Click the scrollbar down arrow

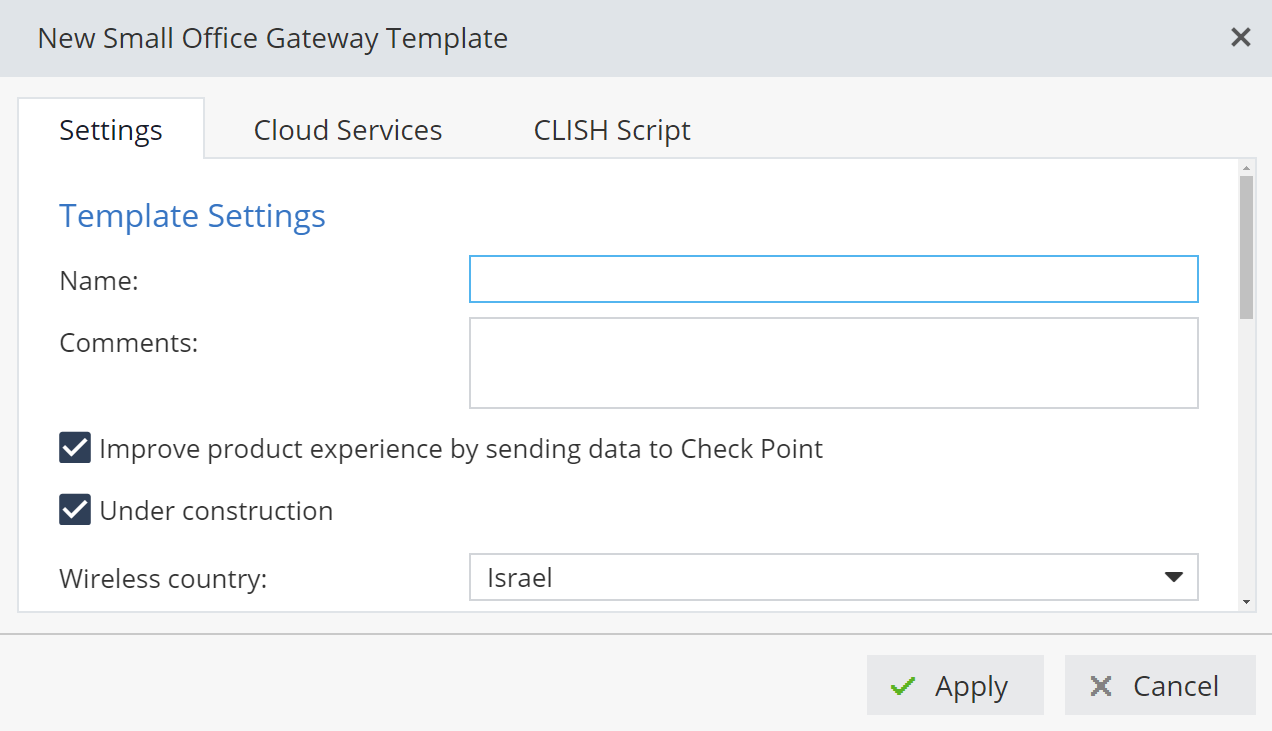pyautogui.click(x=1246, y=602)
